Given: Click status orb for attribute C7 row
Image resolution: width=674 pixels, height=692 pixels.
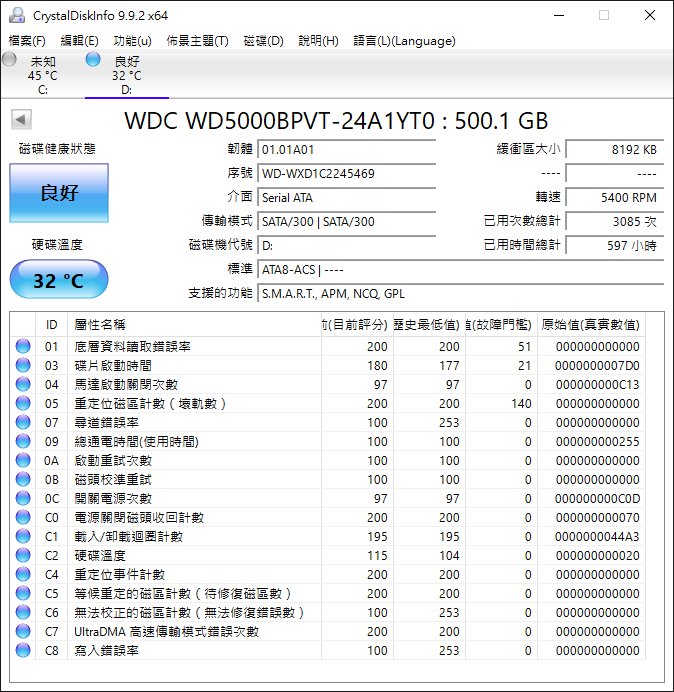Looking at the screenshot, I should (23, 631).
